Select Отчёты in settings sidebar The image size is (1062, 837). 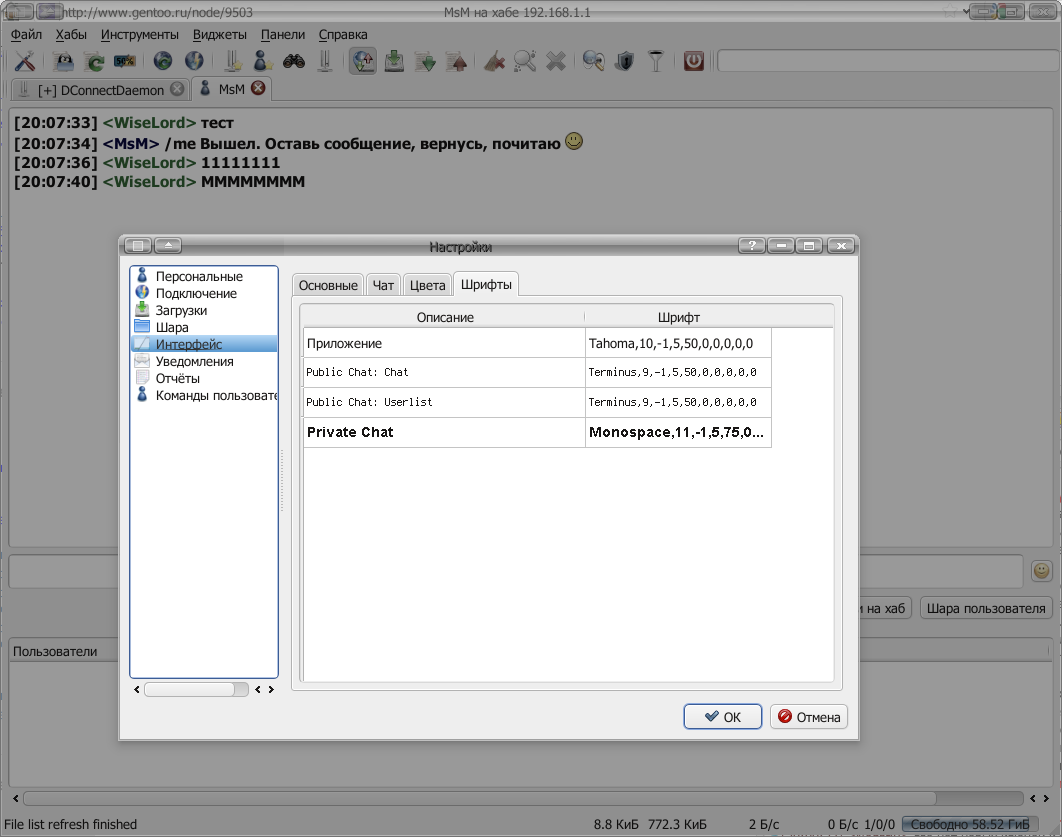click(204, 379)
